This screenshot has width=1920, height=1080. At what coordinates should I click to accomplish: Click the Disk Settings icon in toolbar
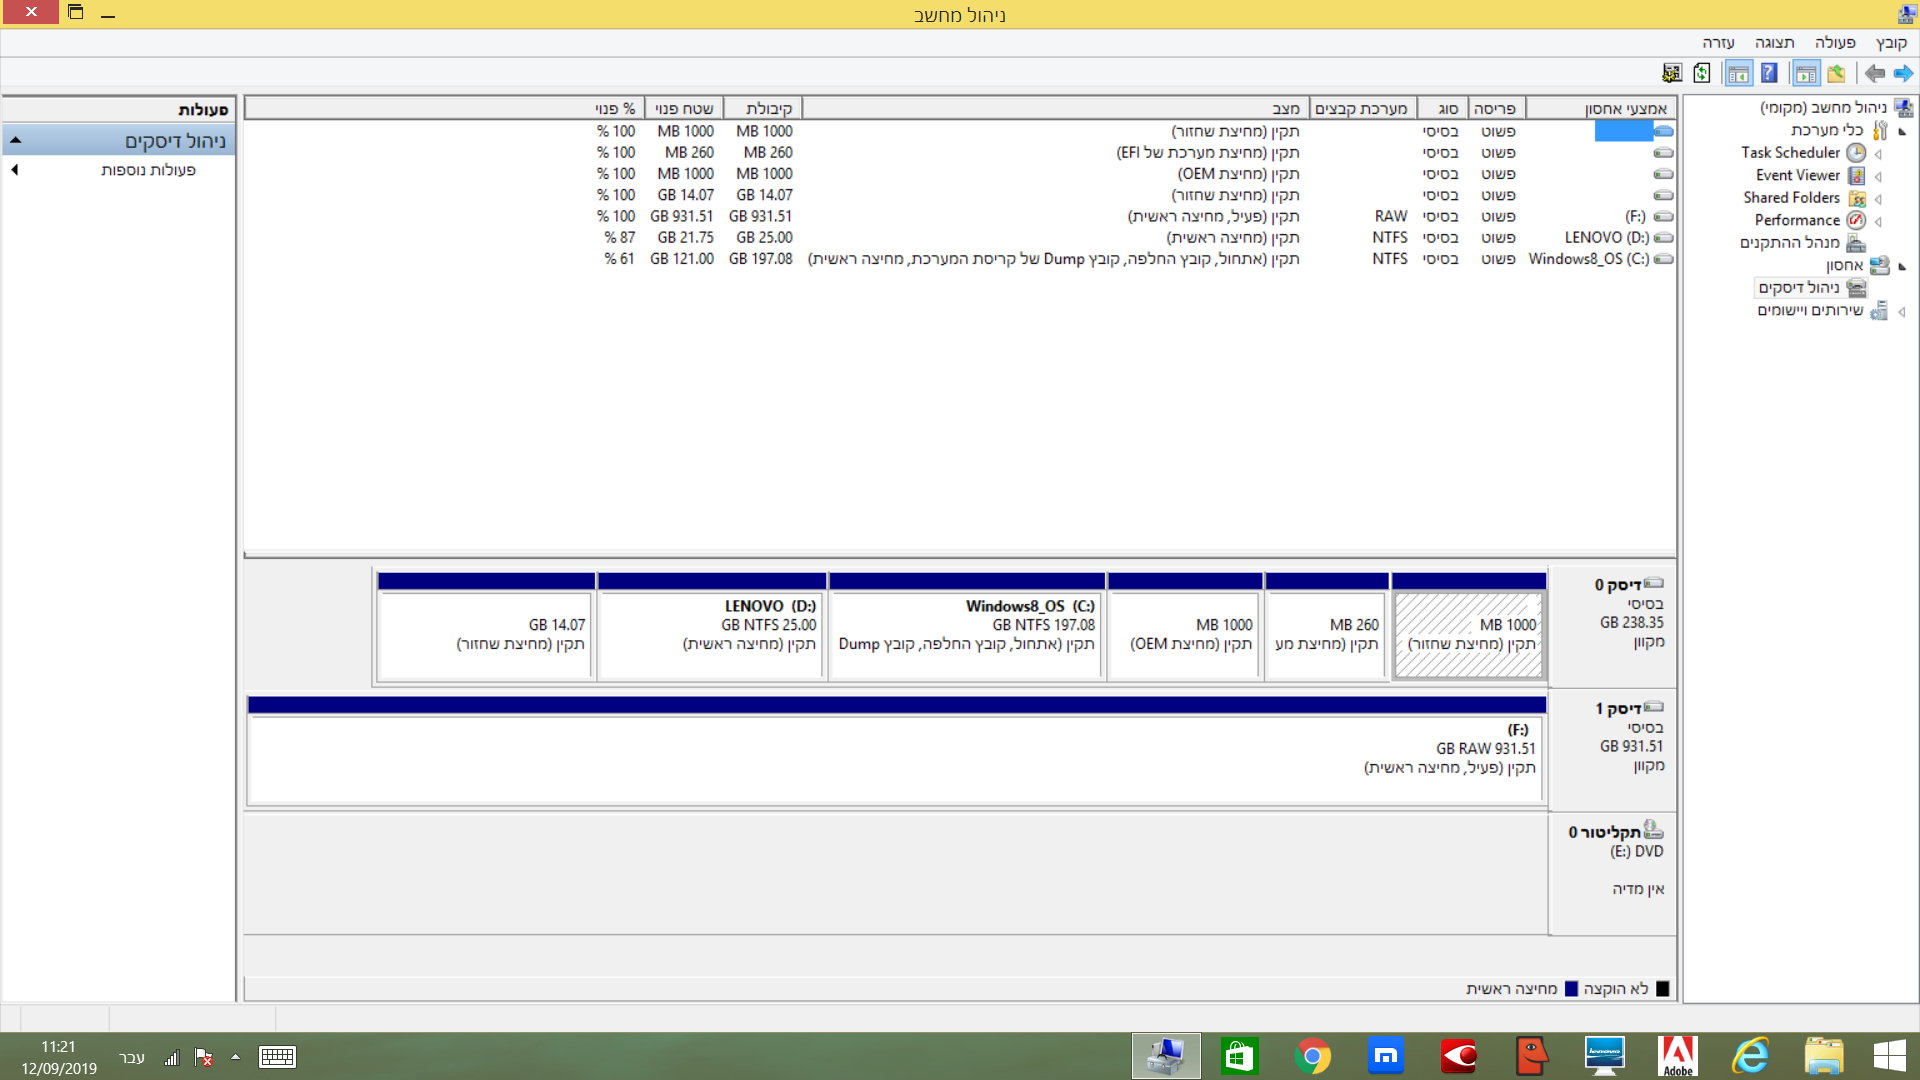1672,73
